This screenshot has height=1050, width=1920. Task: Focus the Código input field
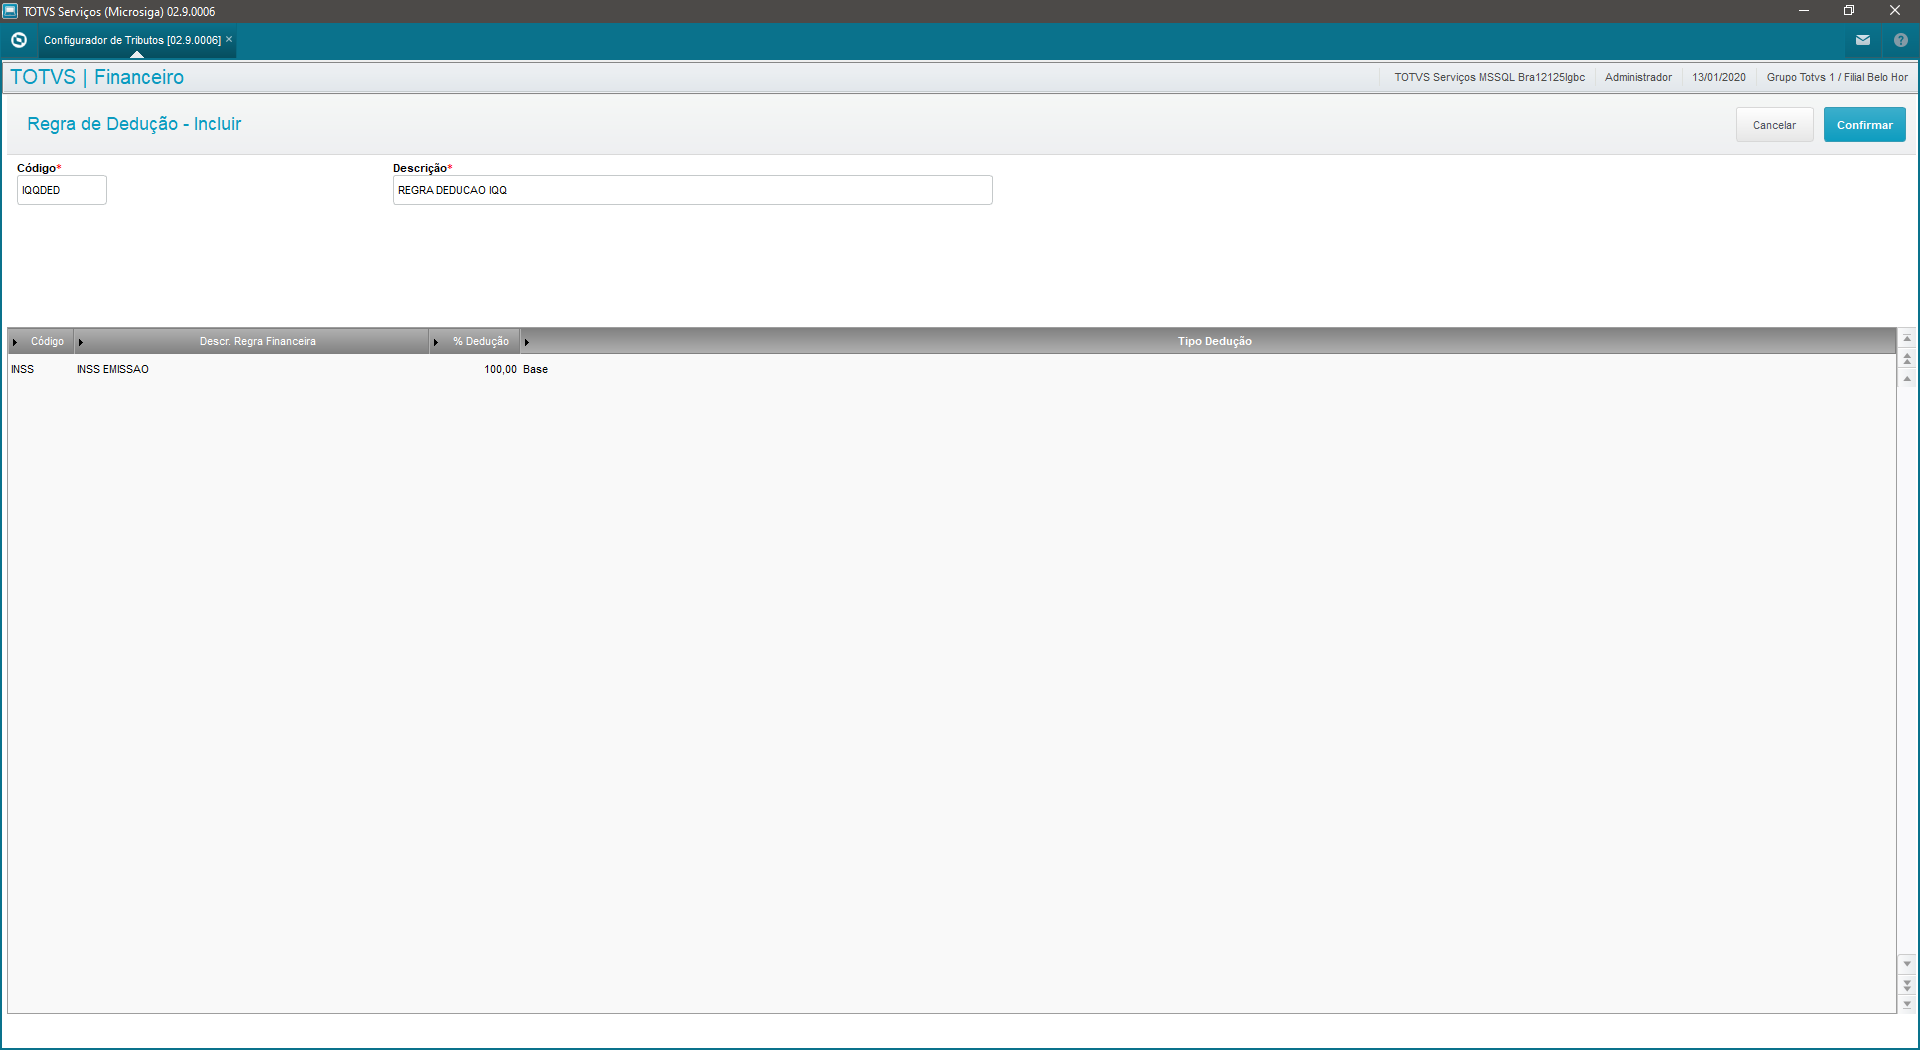pyautogui.click(x=61, y=190)
